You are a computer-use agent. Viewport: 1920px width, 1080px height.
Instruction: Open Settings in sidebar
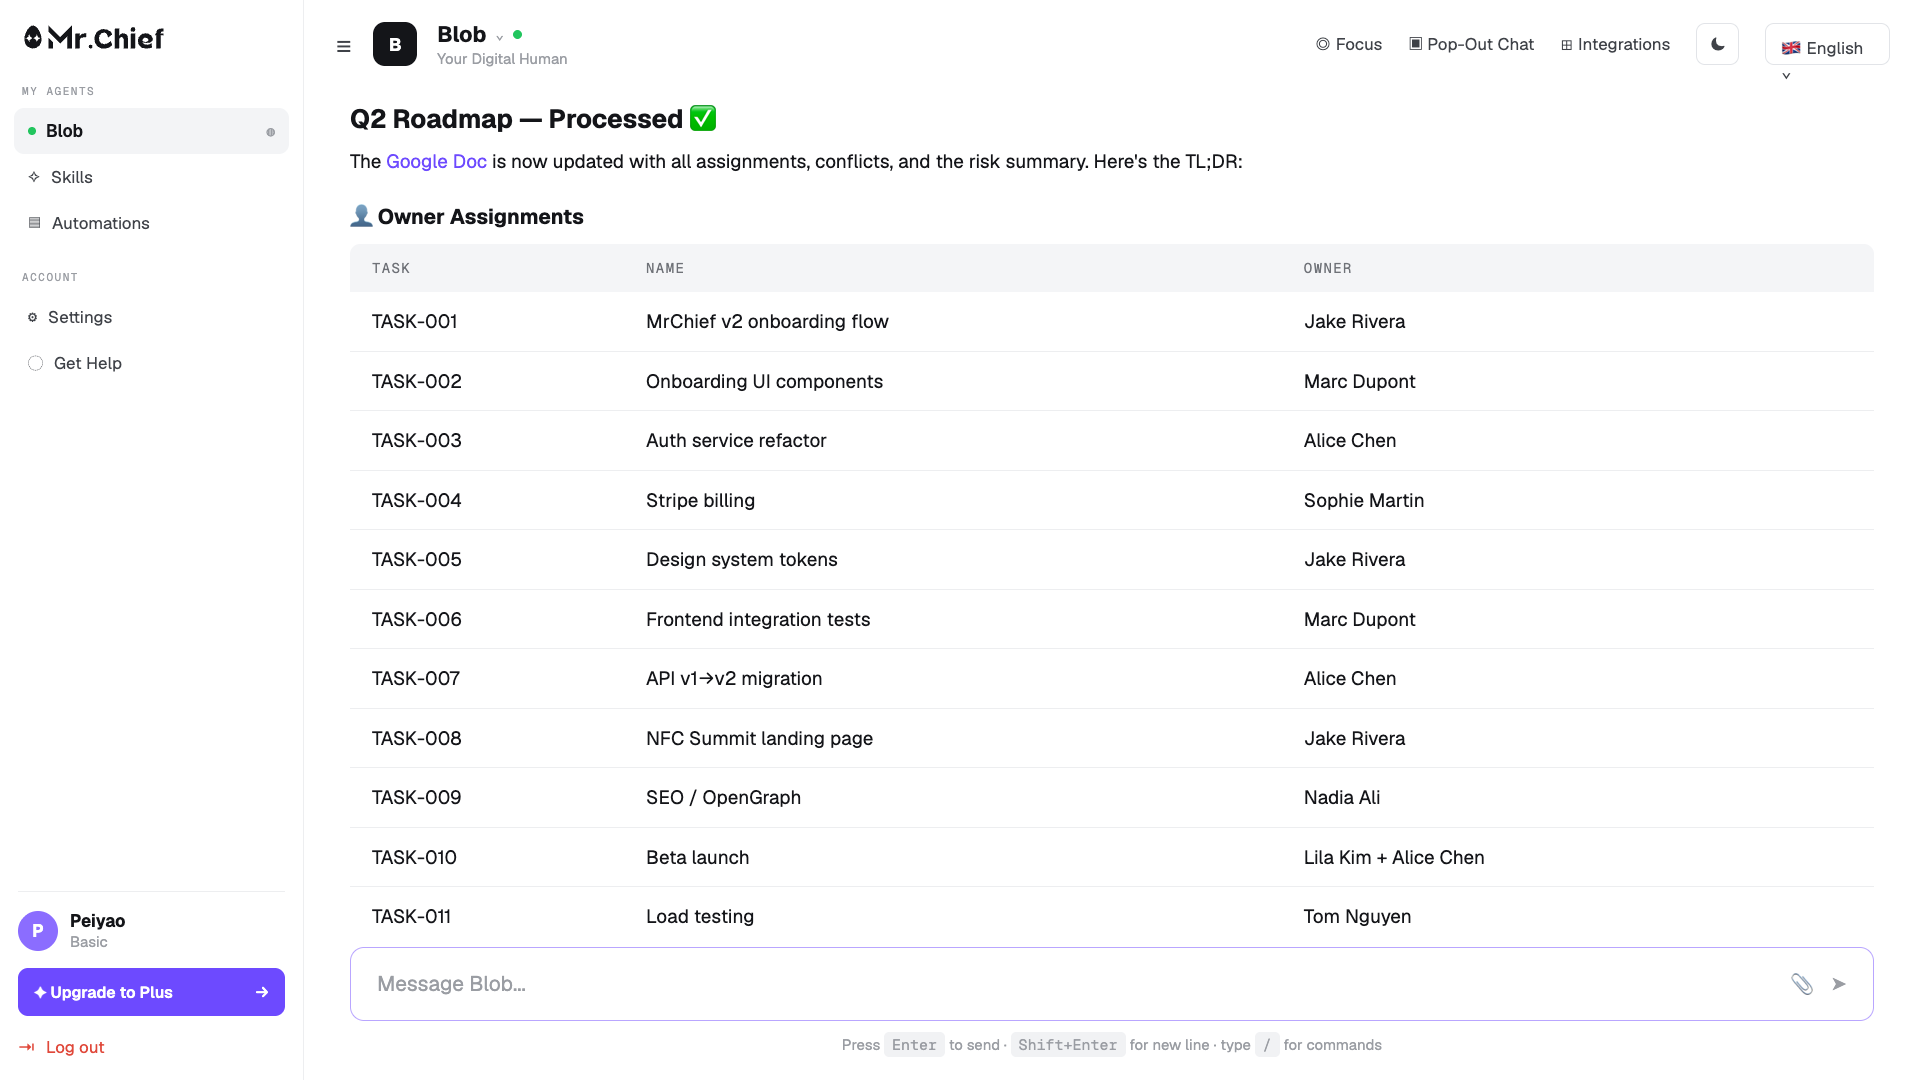tap(80, 317)
